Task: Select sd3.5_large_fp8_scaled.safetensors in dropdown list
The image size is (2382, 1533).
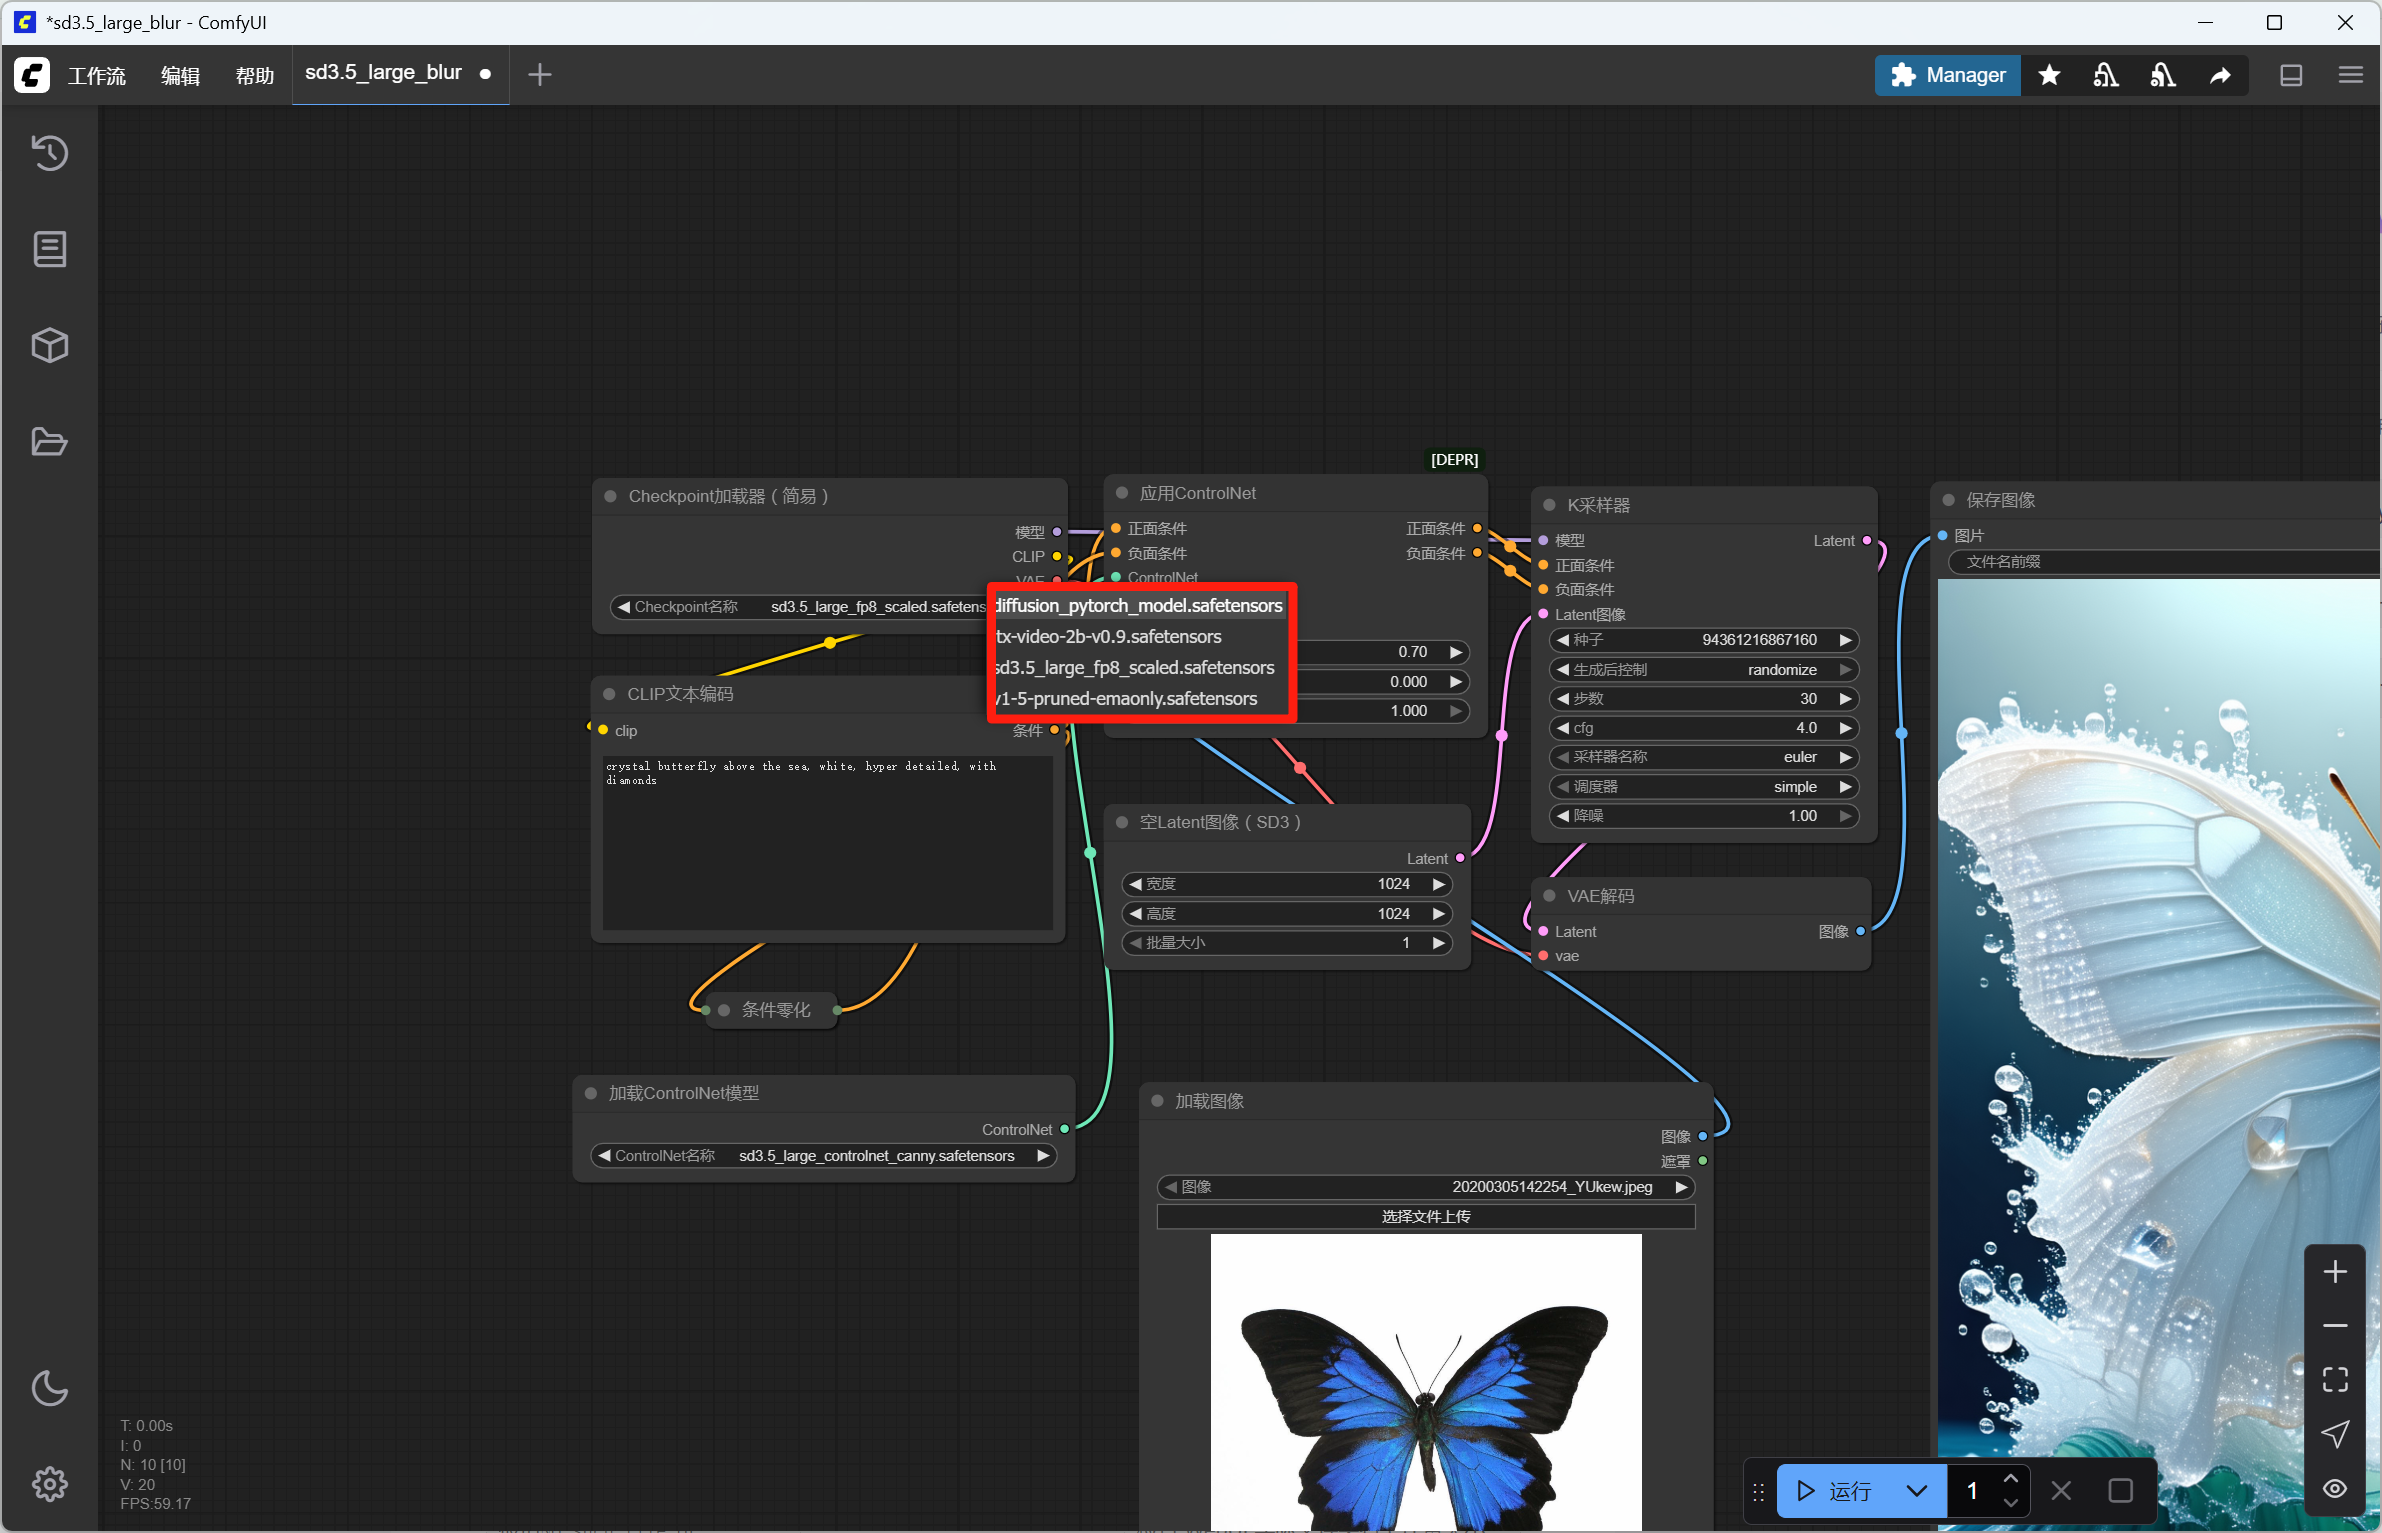Action: click(1139, 668)
